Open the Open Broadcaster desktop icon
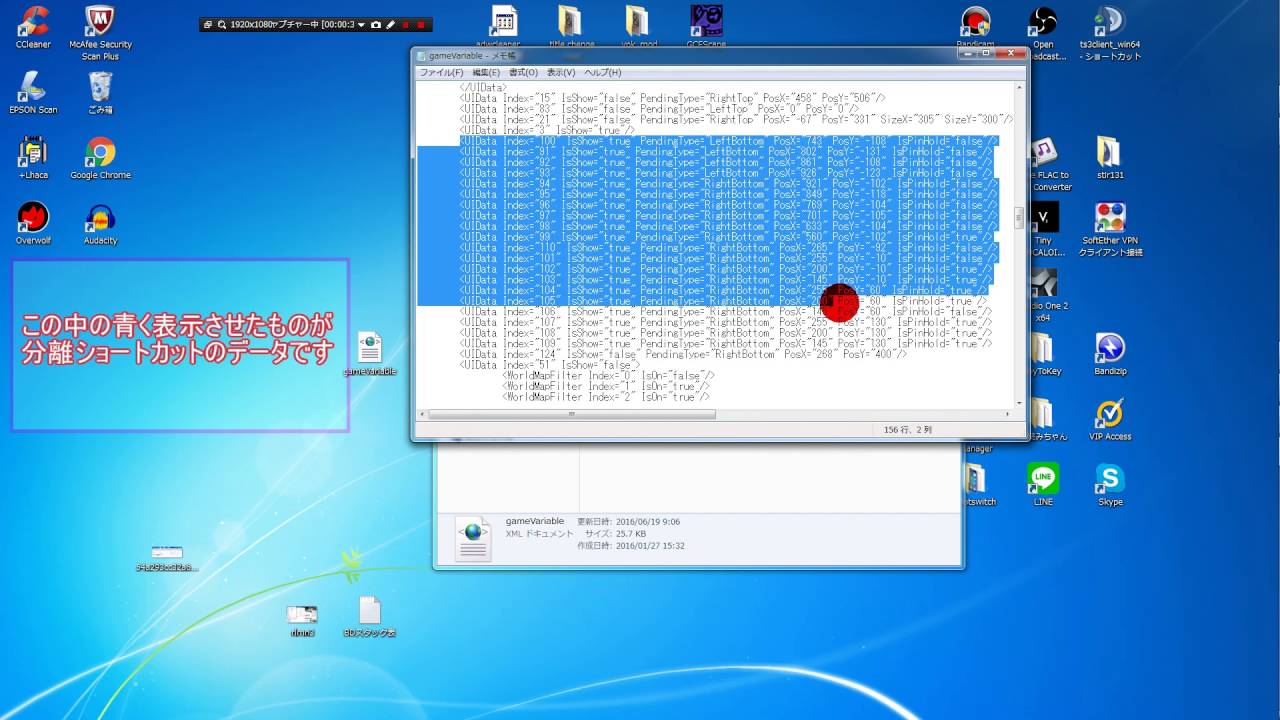 (x=1043, y=32)
